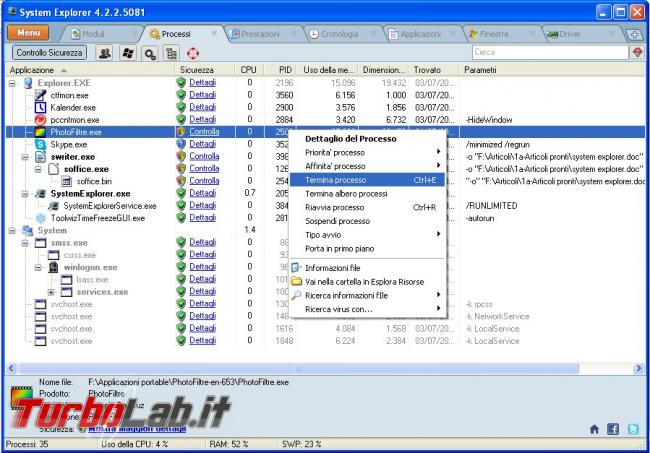Viewport: 650px width, 453px height.
Task: Click the home icon at bottom right
Action: [x=594, y=429]
